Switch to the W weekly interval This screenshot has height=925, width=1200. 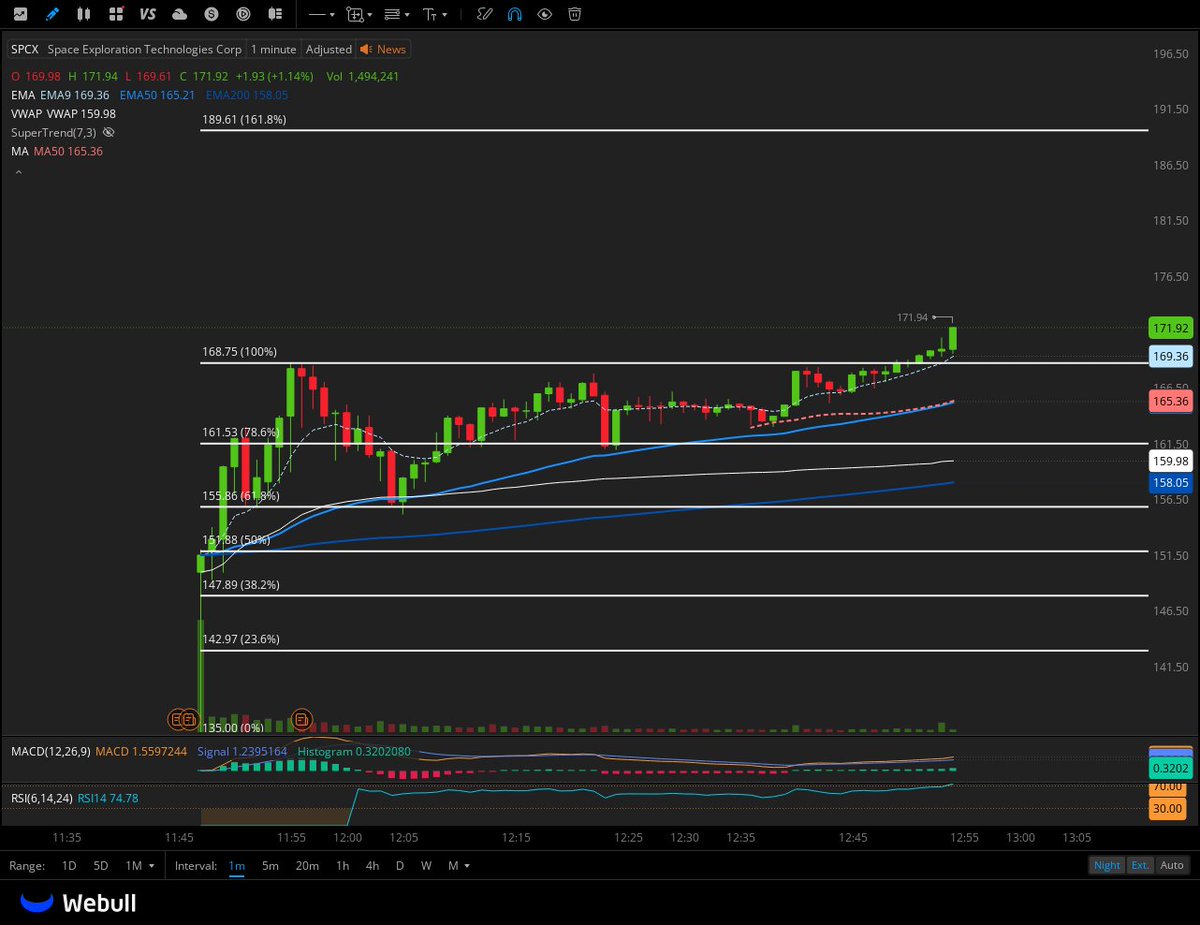tap(426, 865)
